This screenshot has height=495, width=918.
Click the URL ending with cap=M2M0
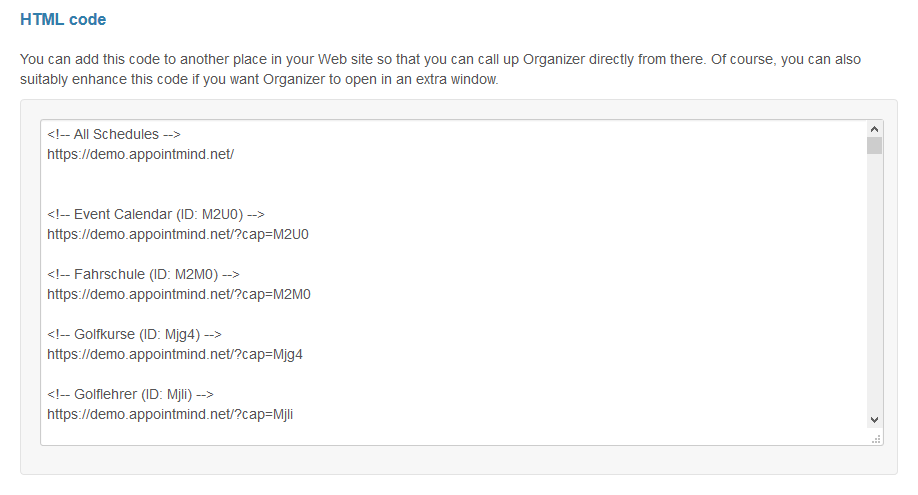(179, 294)
